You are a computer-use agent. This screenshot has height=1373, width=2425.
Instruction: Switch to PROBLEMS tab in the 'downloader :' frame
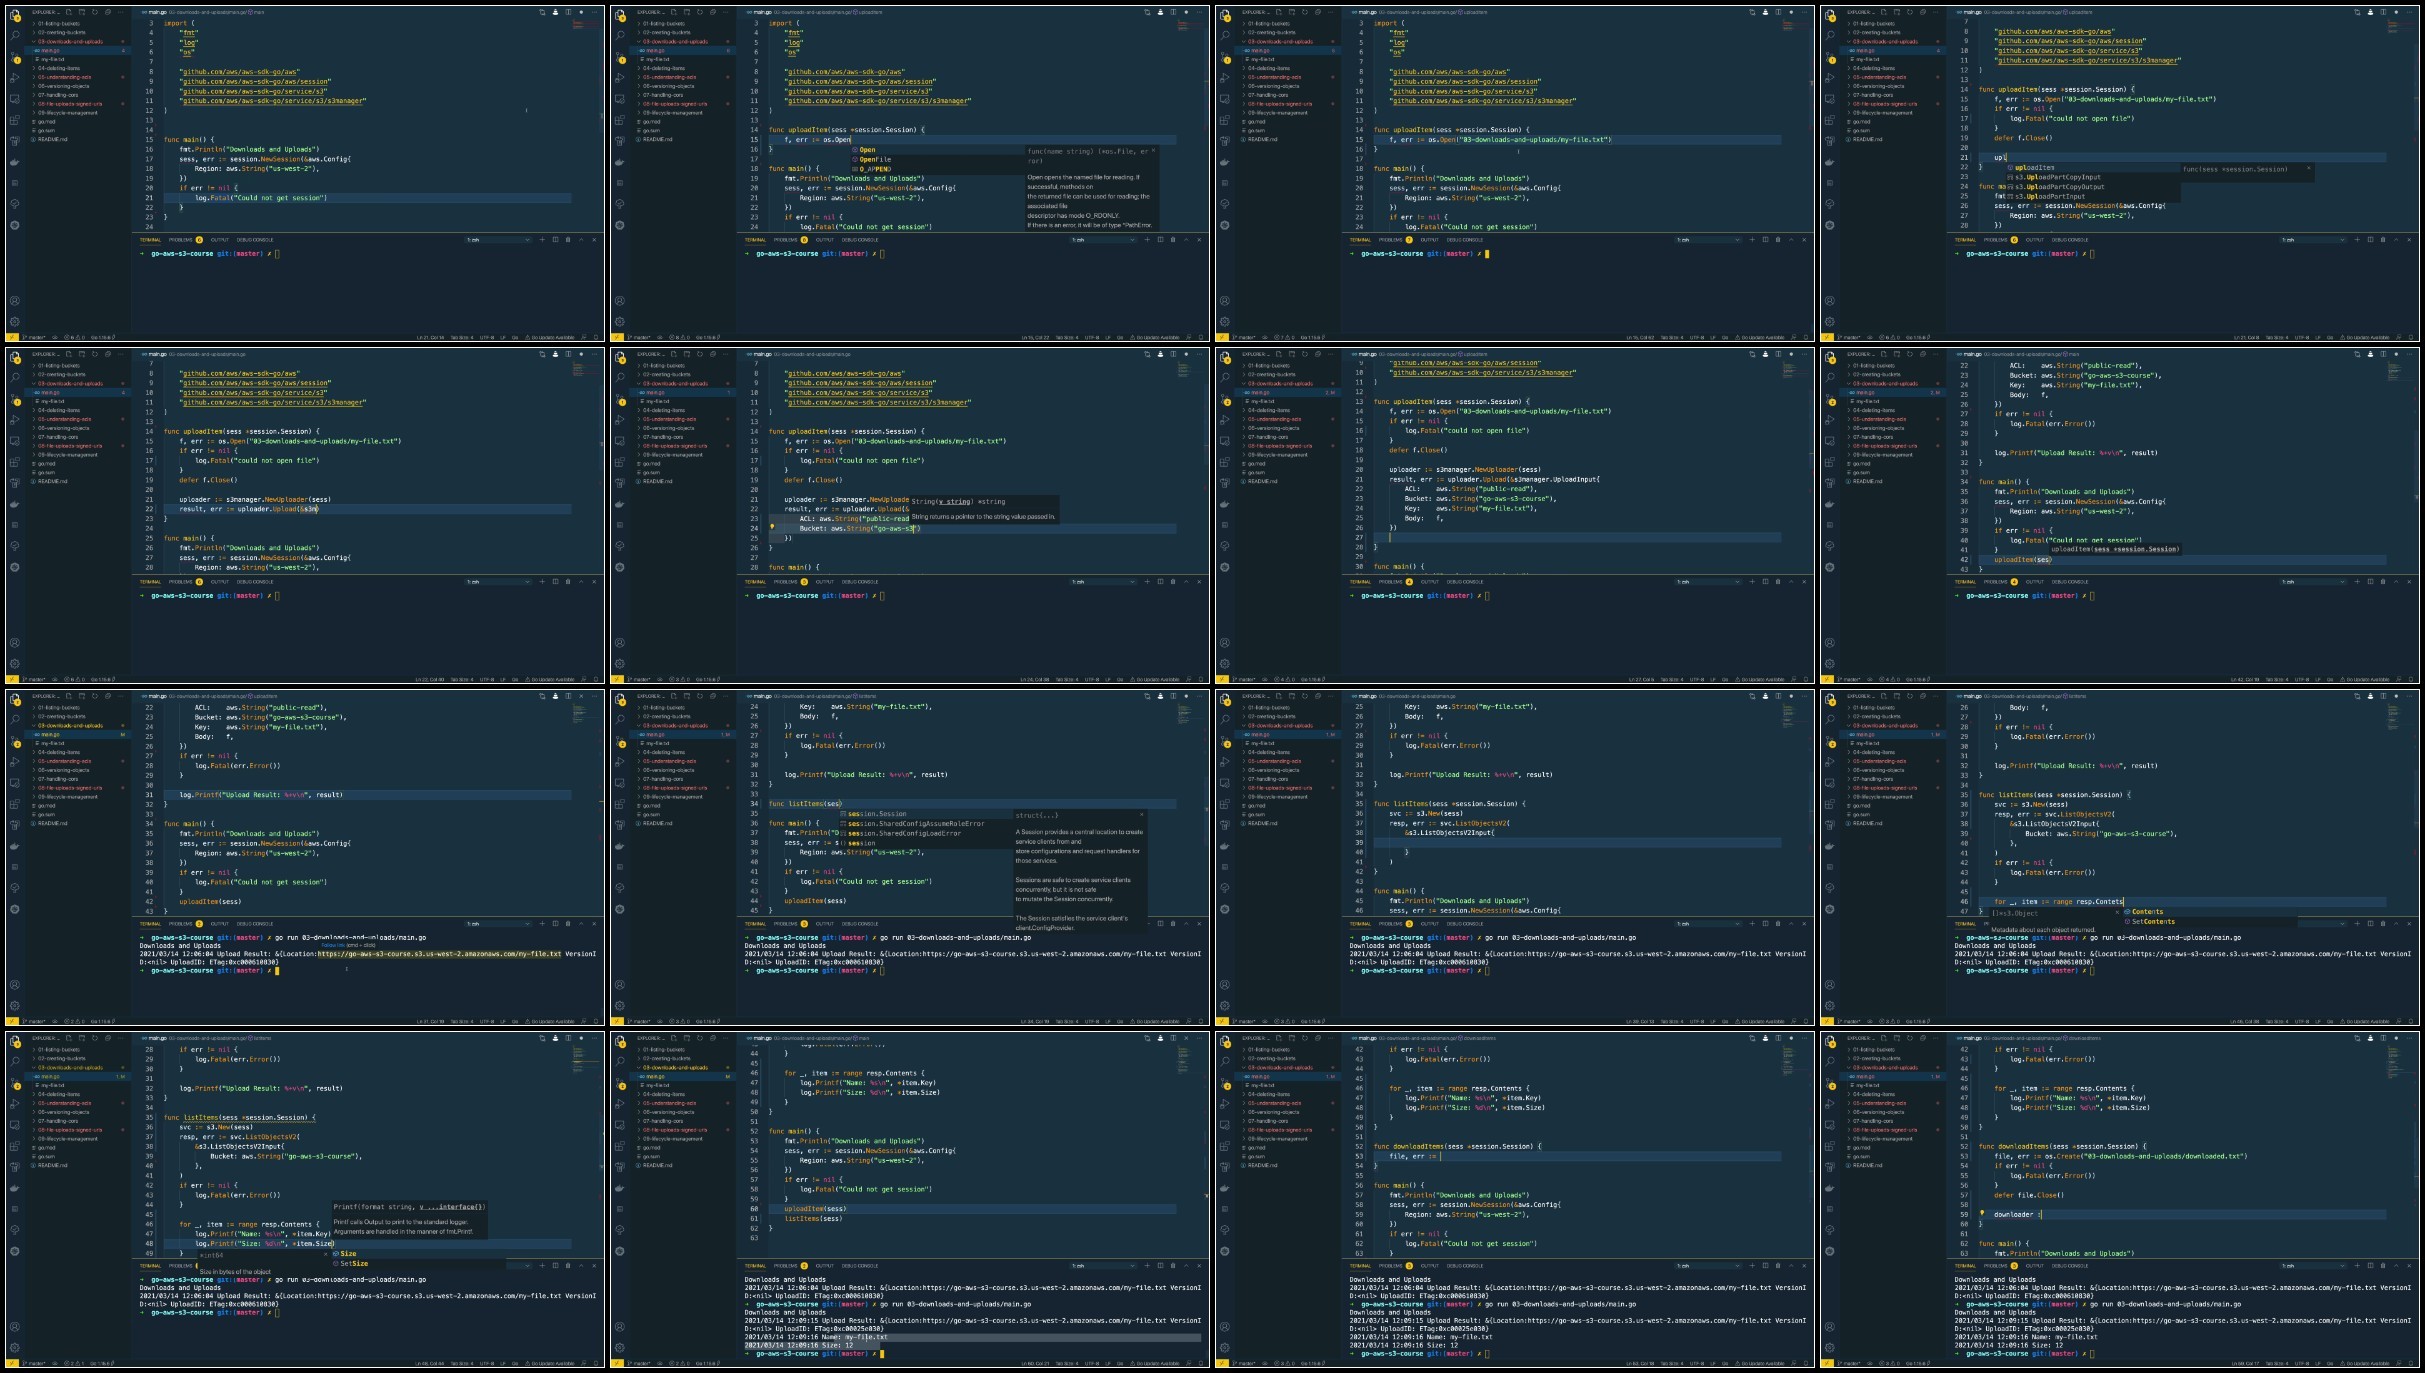pyautogui.click(x=1999, y=1266)
